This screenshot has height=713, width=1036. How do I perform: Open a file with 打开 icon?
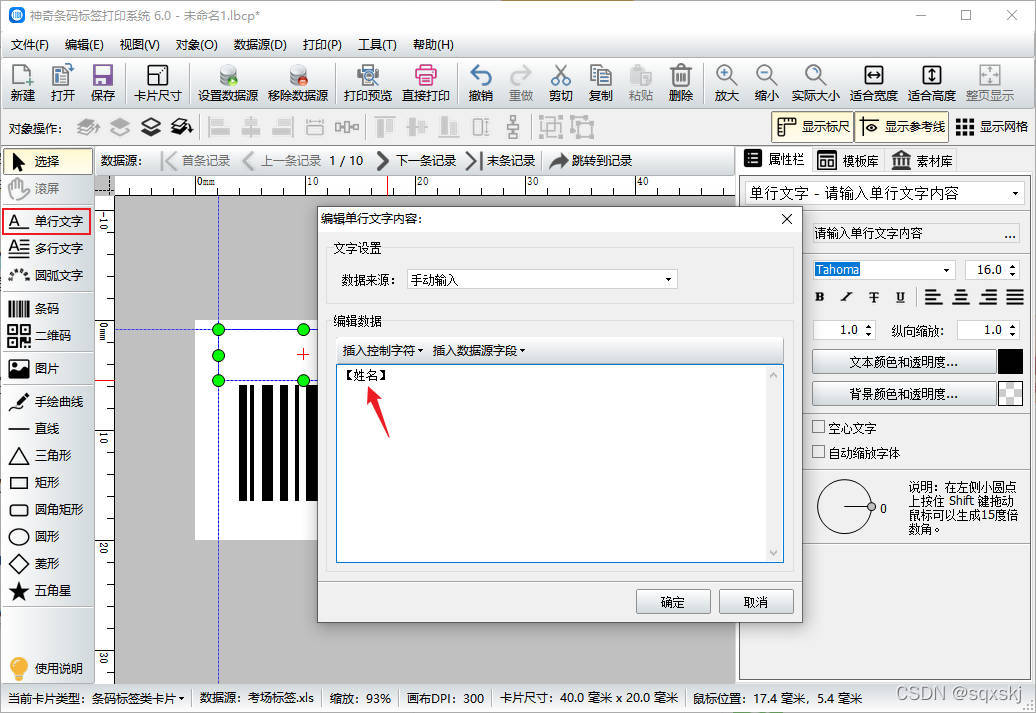63,83
